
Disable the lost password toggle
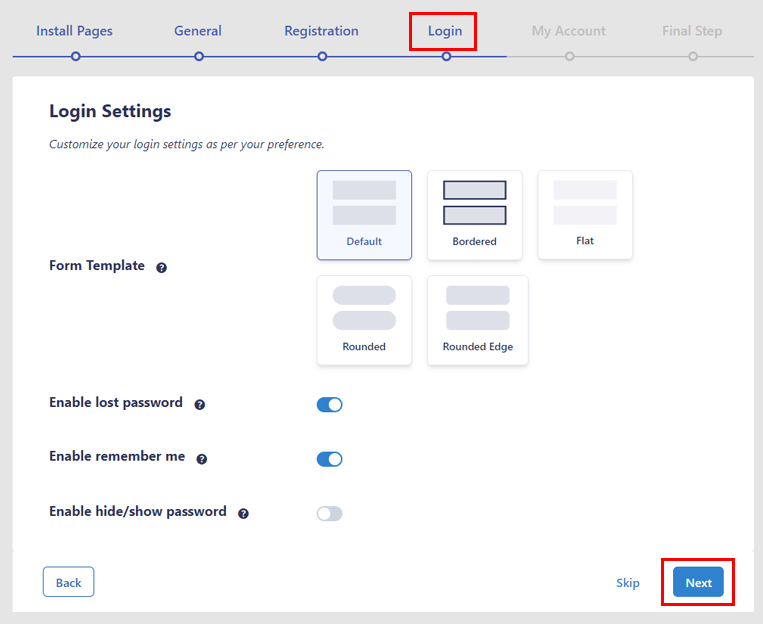329,404
